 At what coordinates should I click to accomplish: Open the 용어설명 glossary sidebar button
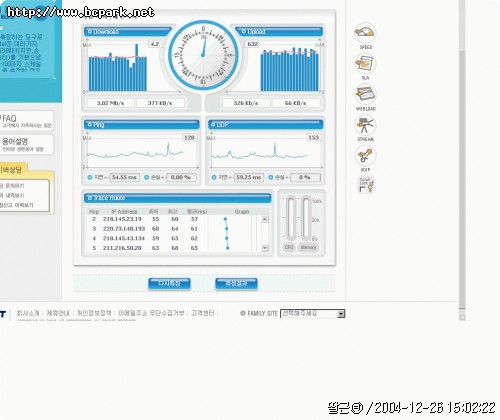point(27,144)
